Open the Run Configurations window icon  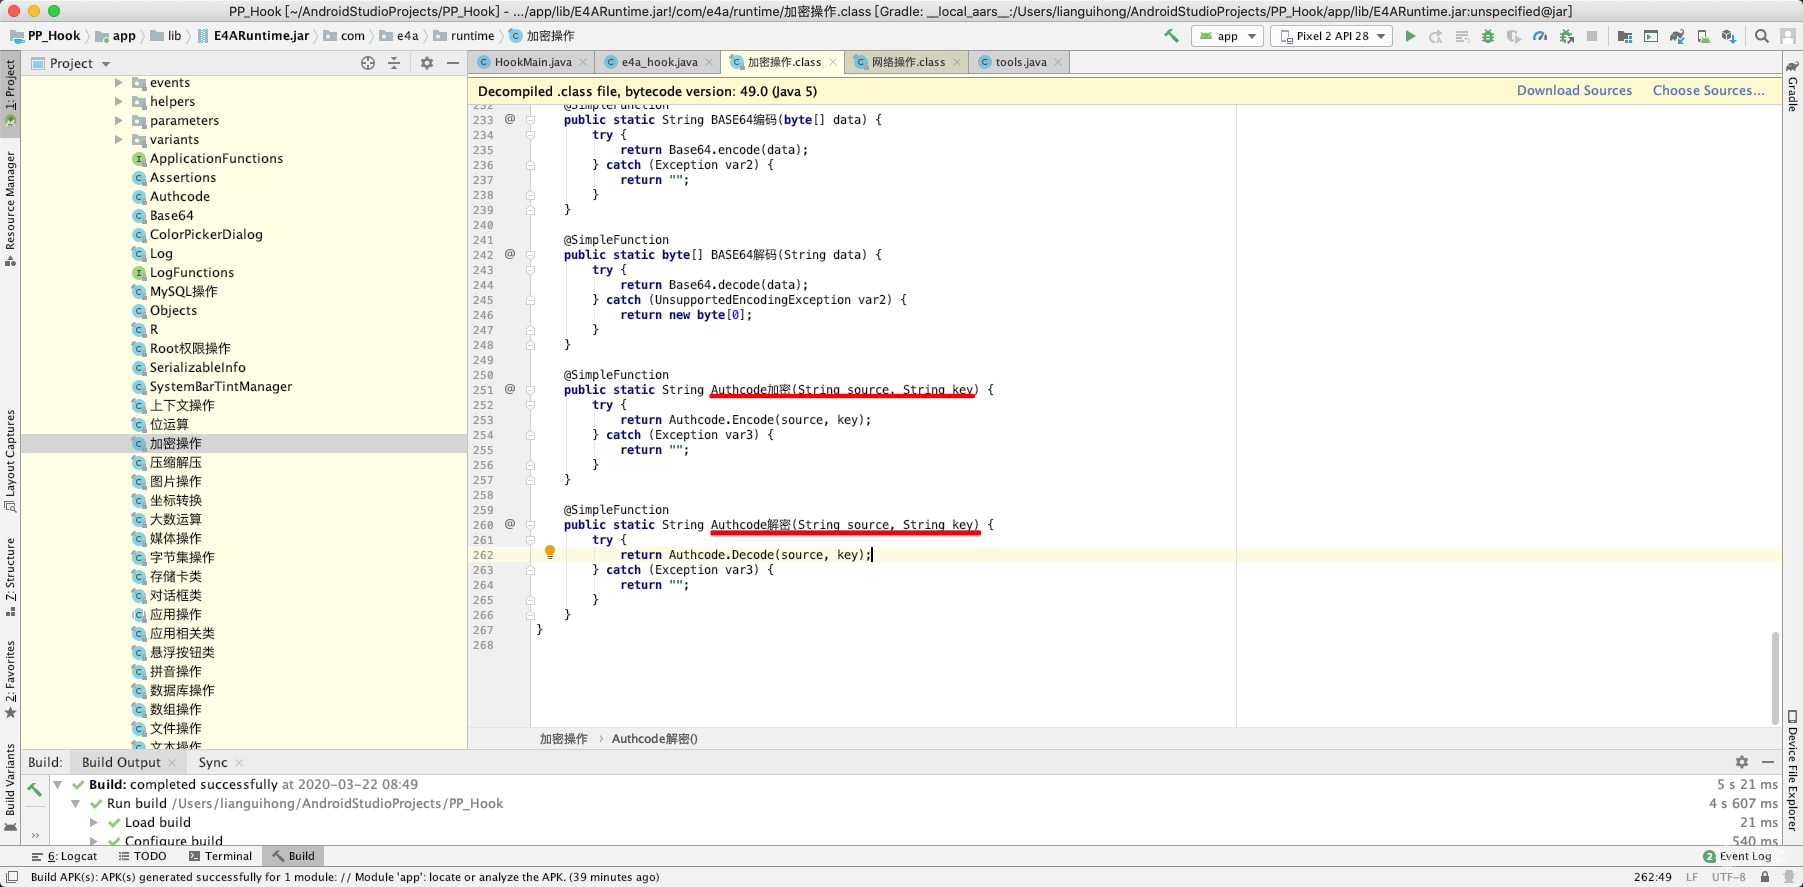pyautogui.click(x=1651, y=36)
